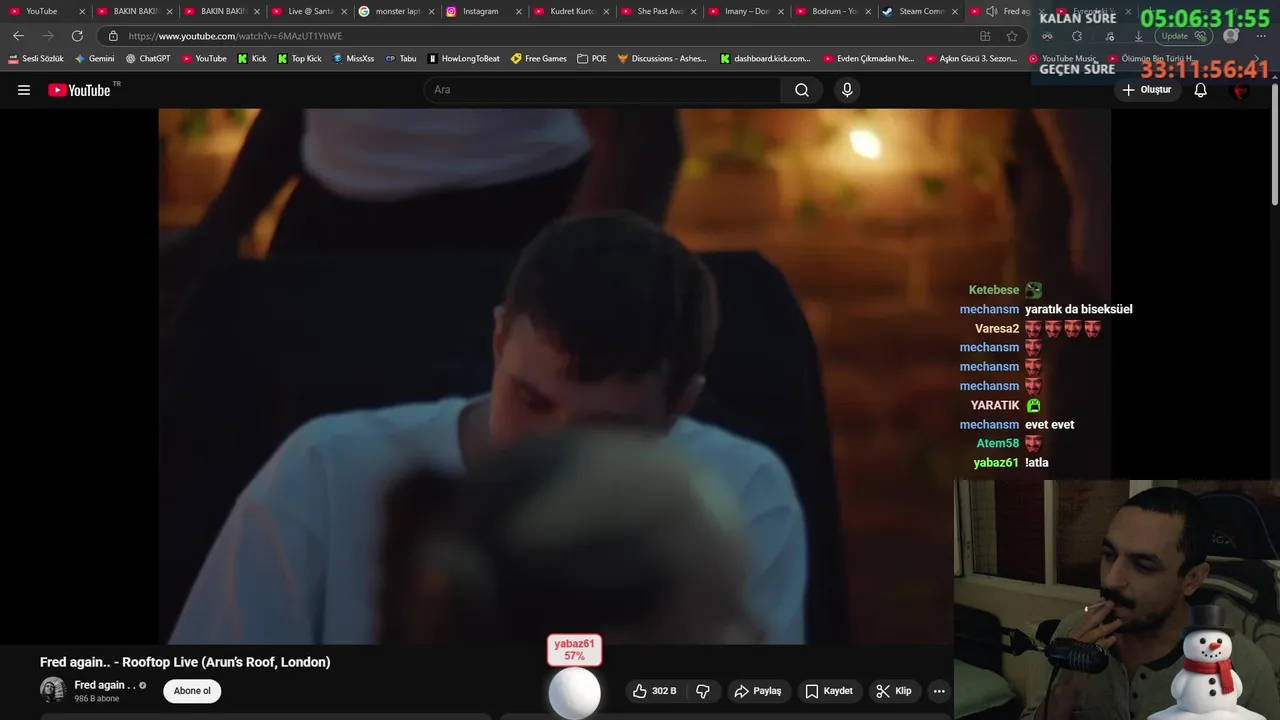The image size is (1280, 720).
Task: Open the Sesli Sözlük bookmark
Action: [x=35, y=59]
